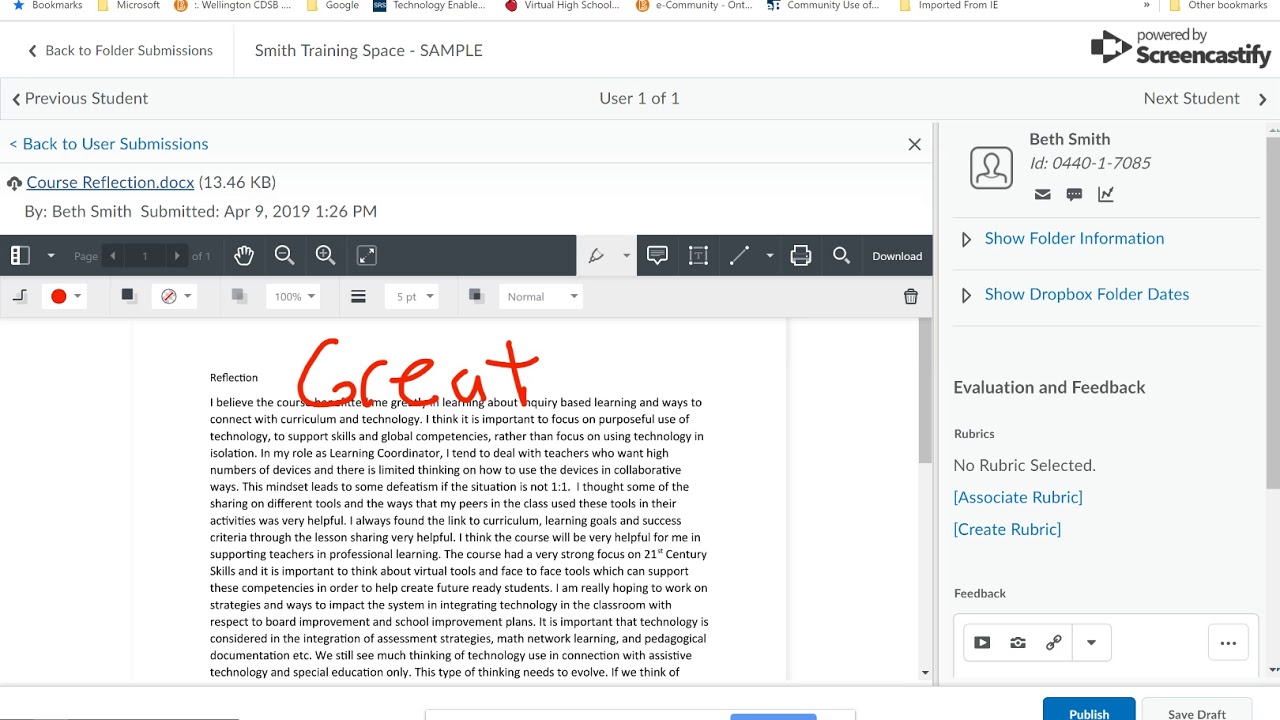Click the opacity overlapping squares icon
The height and width of the screenshot is (720, 1280).
[238, 295]
